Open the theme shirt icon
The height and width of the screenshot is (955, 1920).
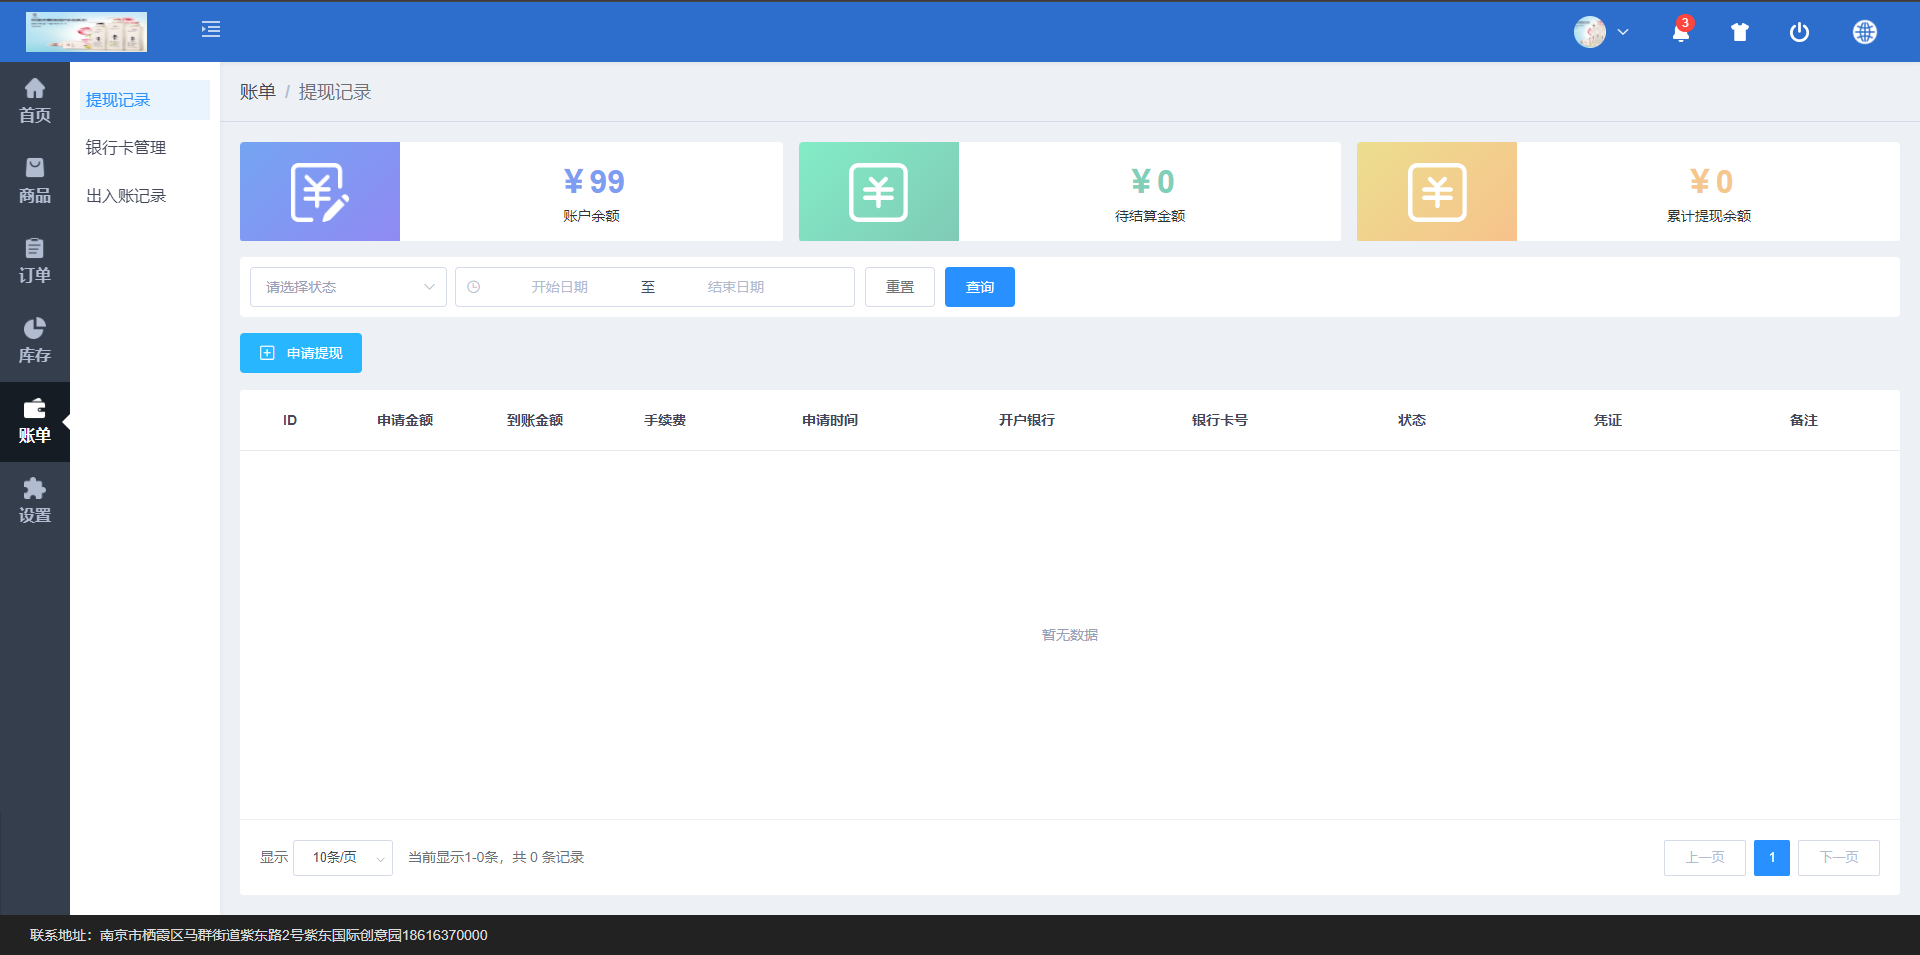click(x=1740, y=33)
